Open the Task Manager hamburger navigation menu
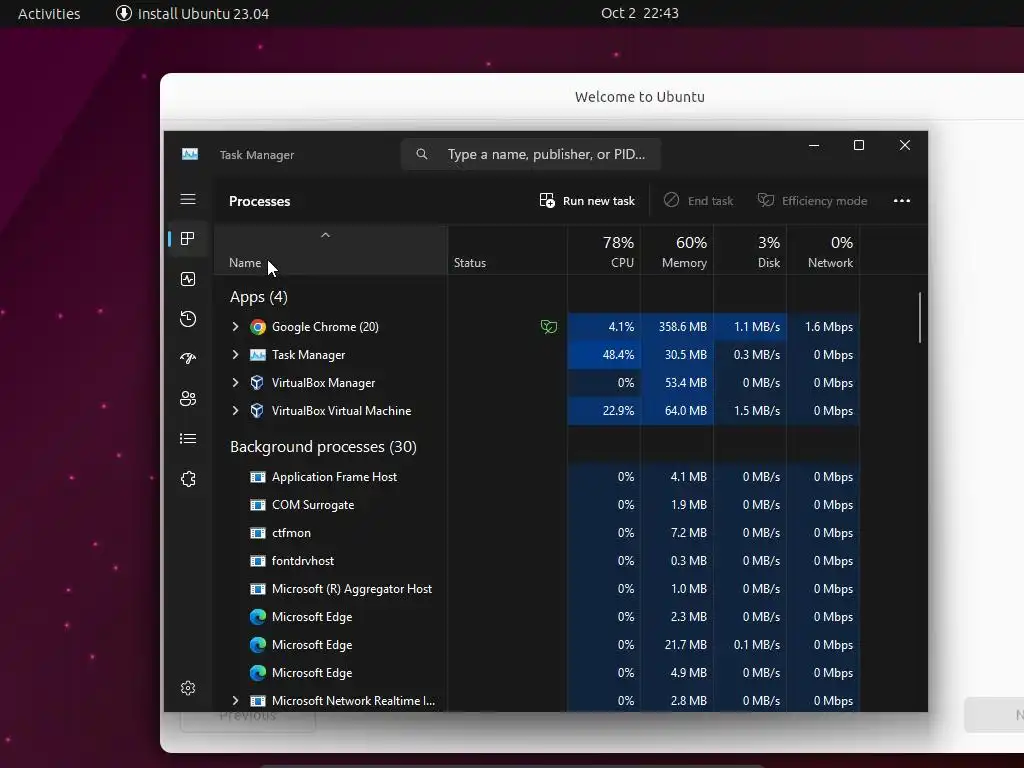Image resolution: width=1024 pixels, height=768 pixels. (x=188, y=199)
